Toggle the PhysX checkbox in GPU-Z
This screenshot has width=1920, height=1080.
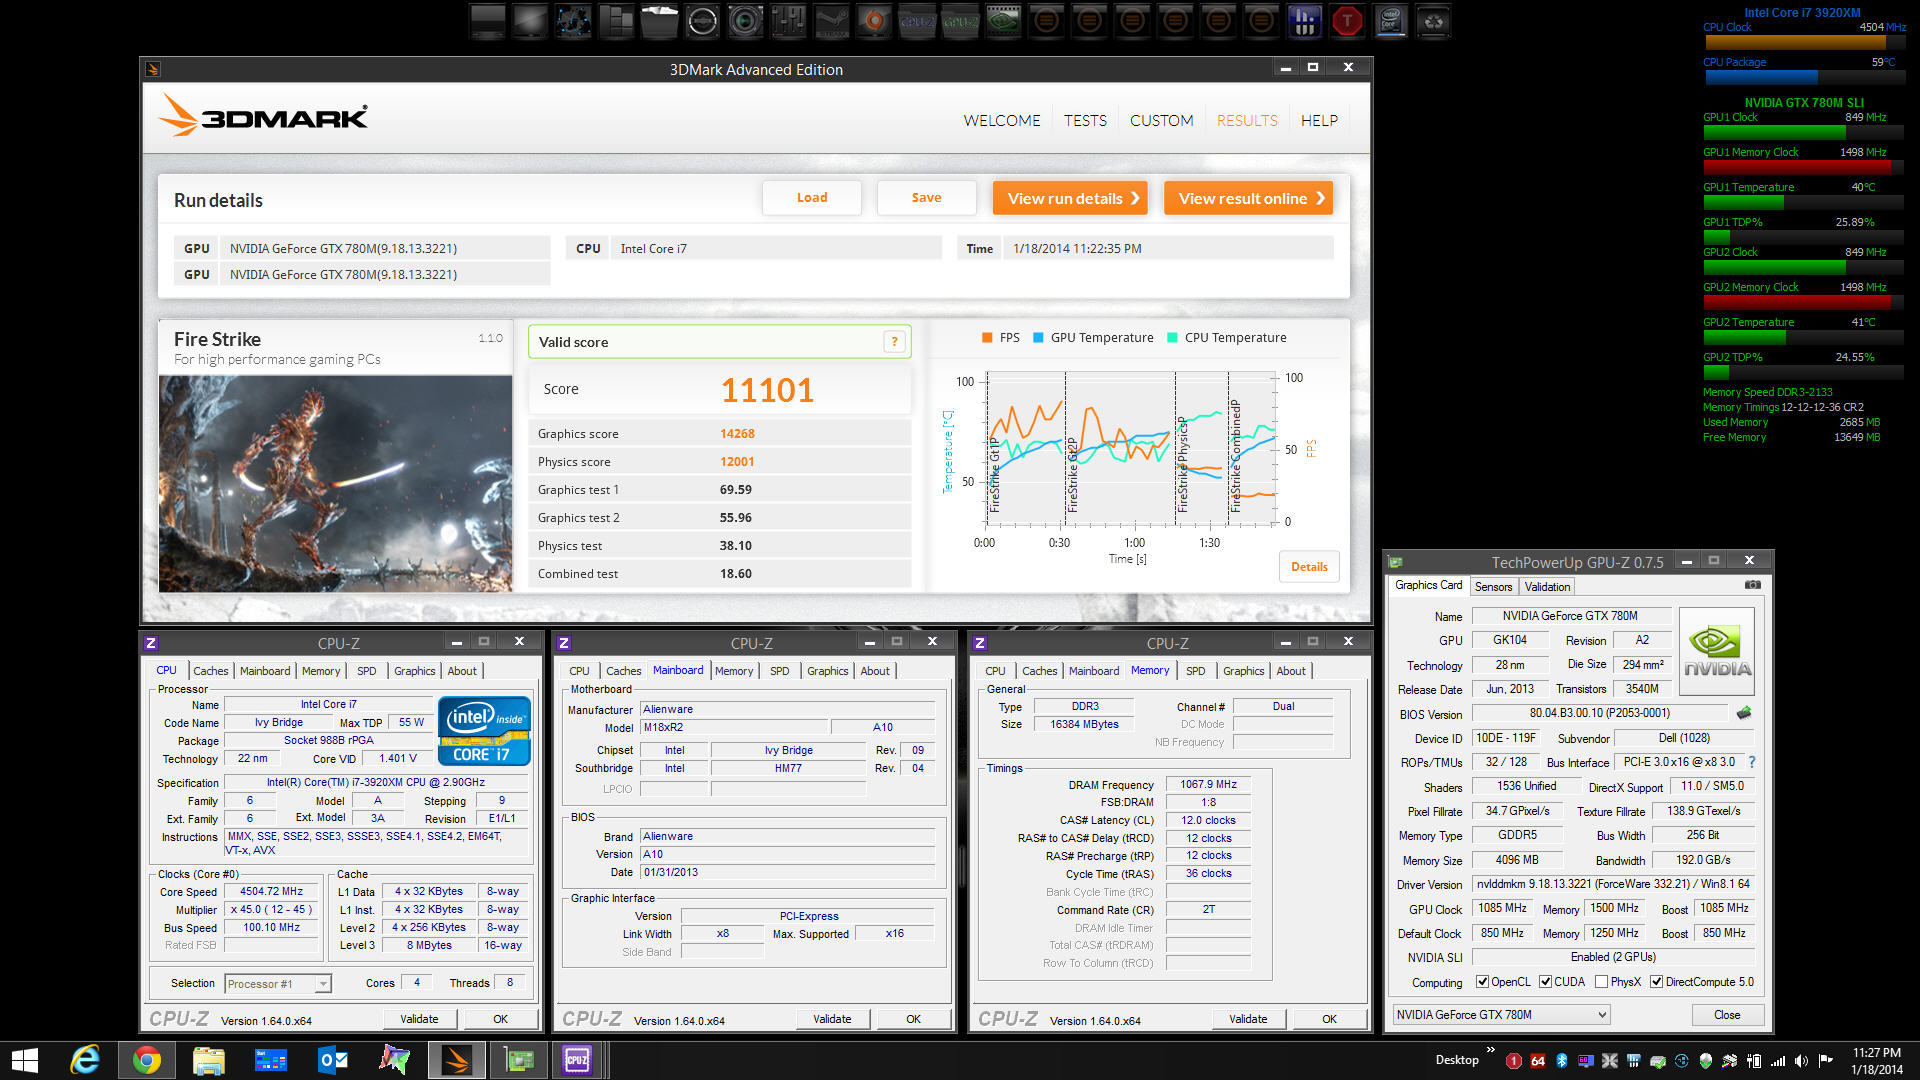1601,982
